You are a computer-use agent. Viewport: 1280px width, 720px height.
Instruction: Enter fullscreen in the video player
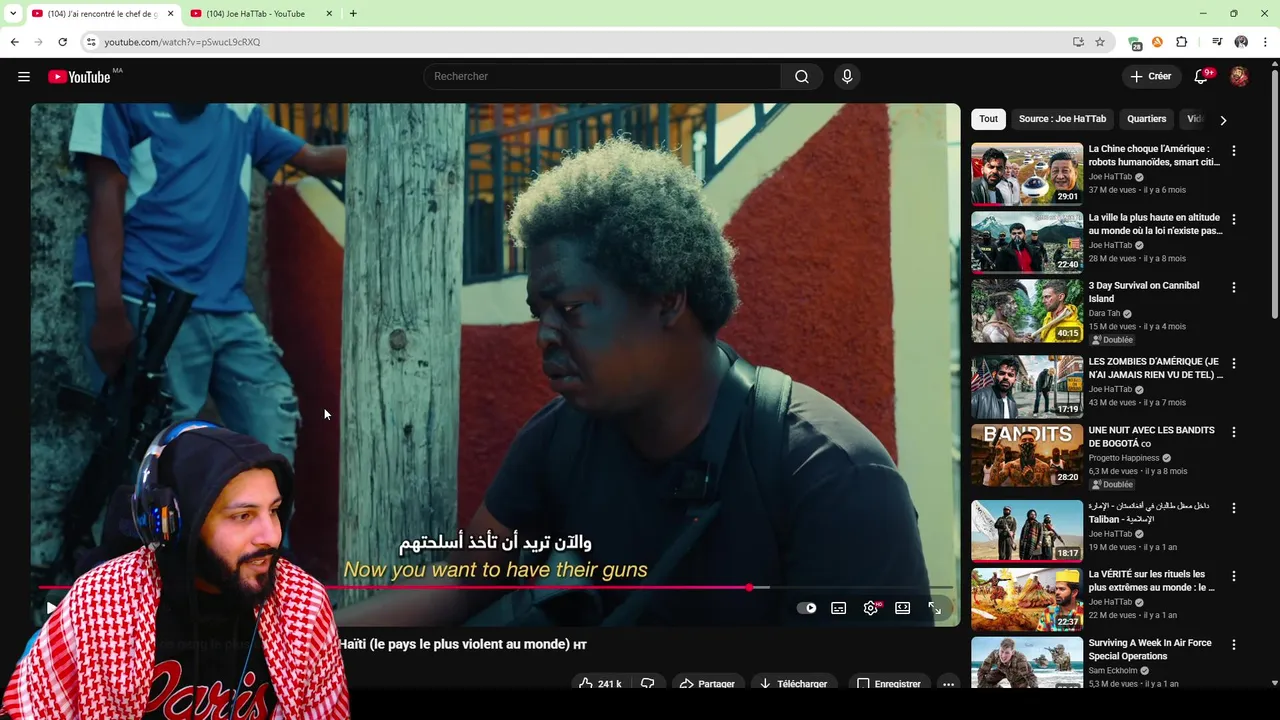click(x=935, y=608)
